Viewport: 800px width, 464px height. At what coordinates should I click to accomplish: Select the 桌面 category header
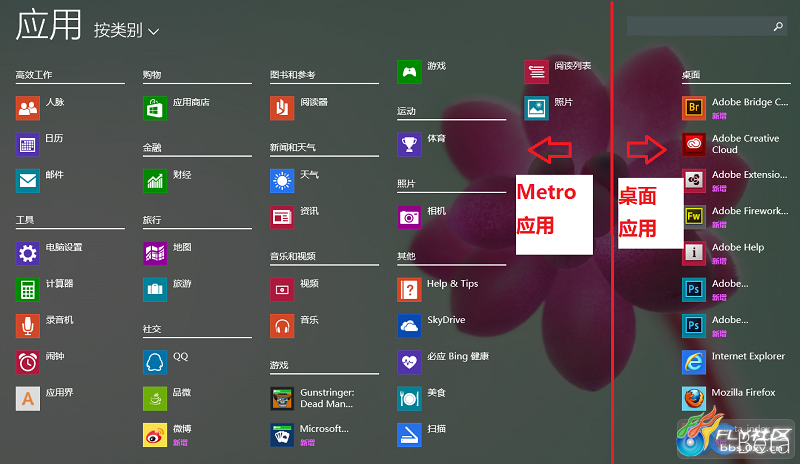click(691, 75)
